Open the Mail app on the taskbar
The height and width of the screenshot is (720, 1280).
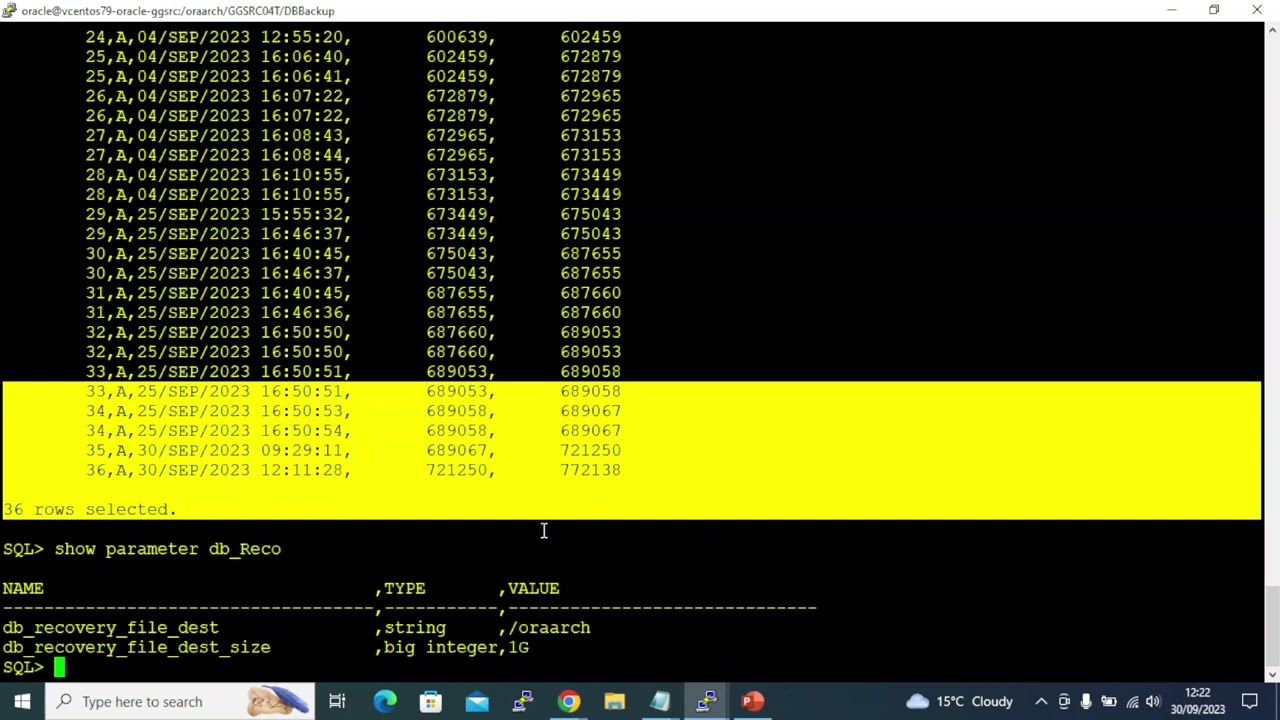477,701
